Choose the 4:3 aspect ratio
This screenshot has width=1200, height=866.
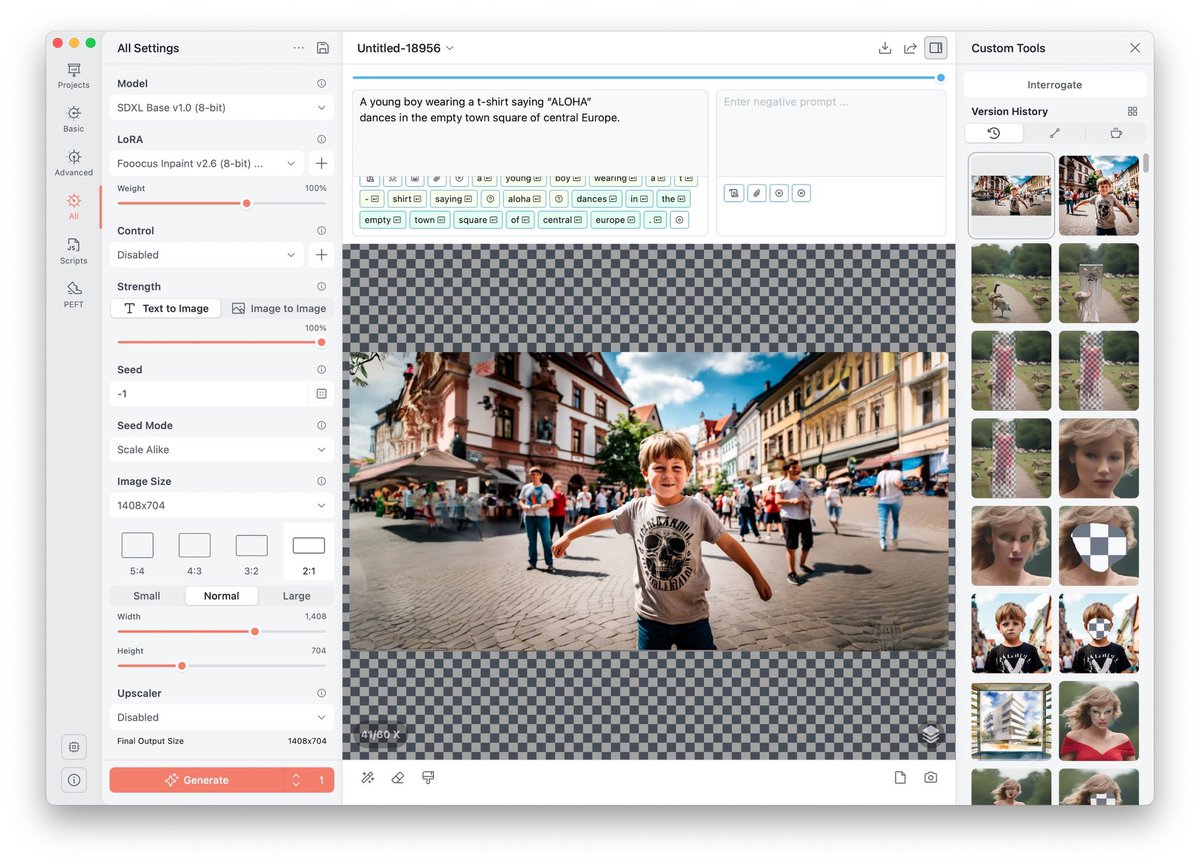coord(194,553)
